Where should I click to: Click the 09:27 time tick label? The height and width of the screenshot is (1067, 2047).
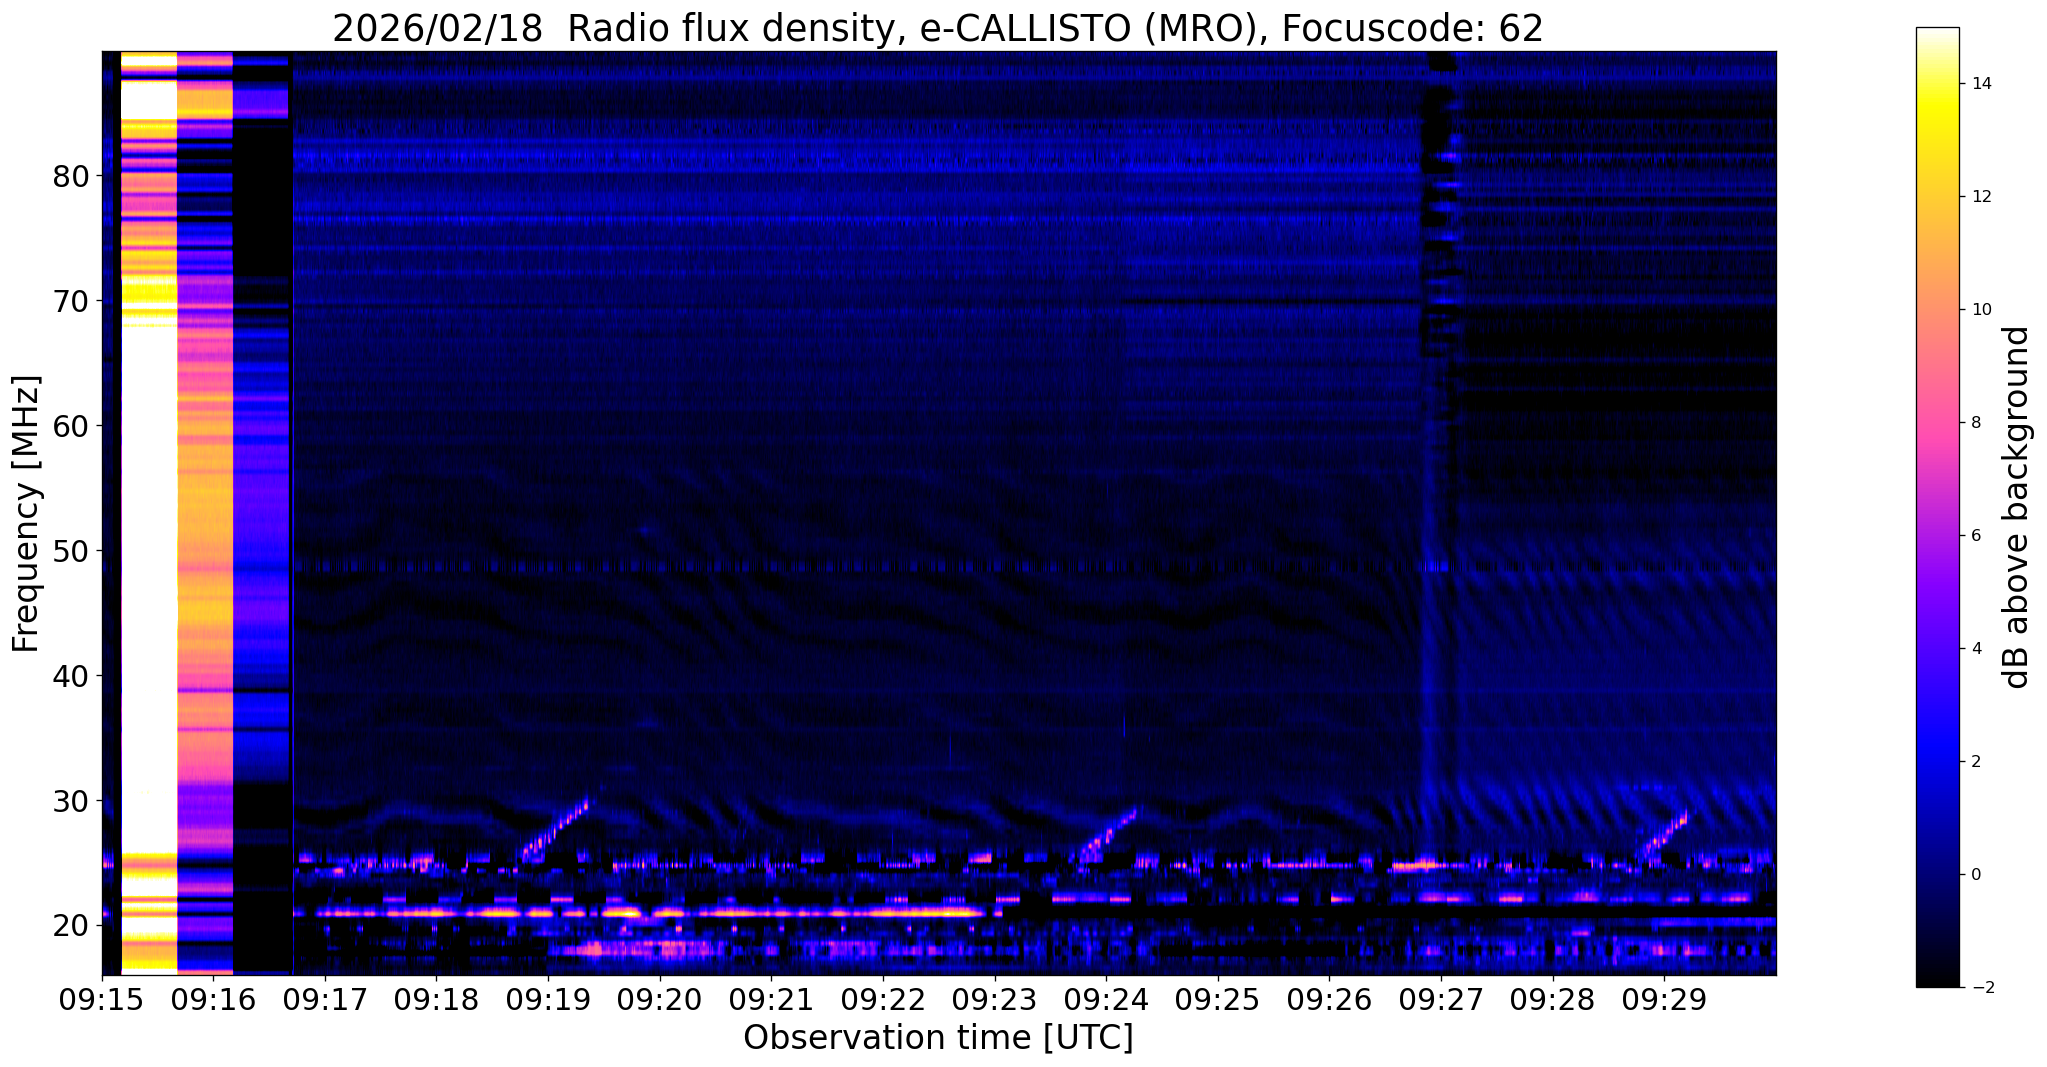(x=1441, y=999)
